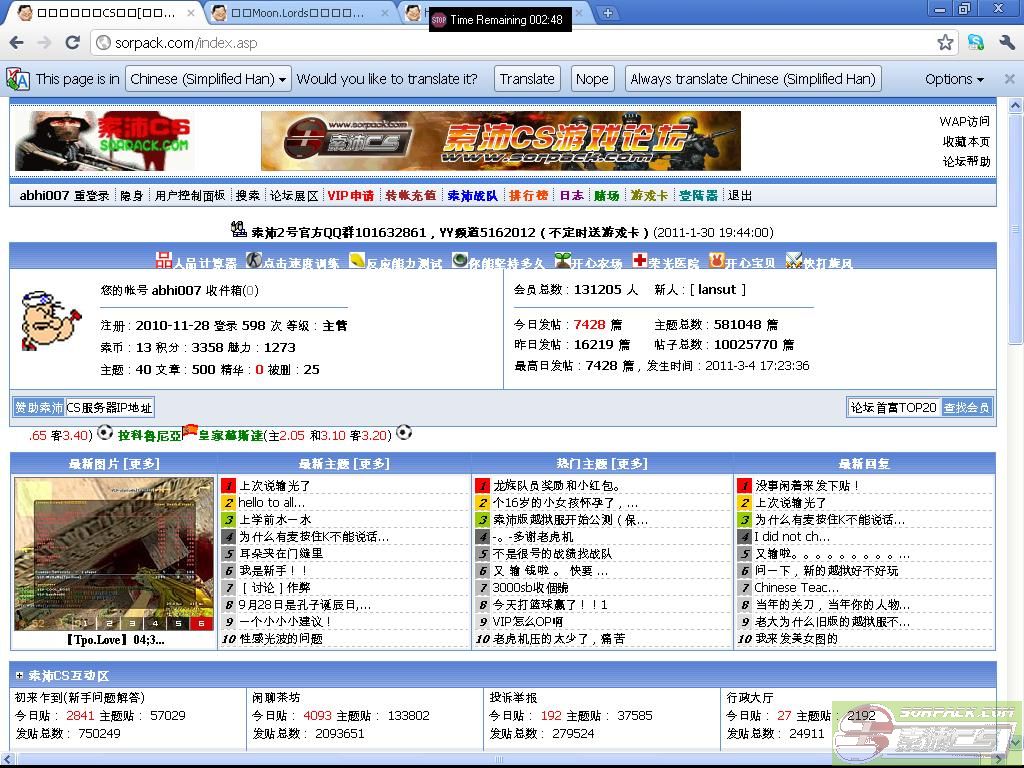Screen dimensions: 1024x768
Task: Switch to the Moon.Lords browser tab
Action: [x=298, y=13]
